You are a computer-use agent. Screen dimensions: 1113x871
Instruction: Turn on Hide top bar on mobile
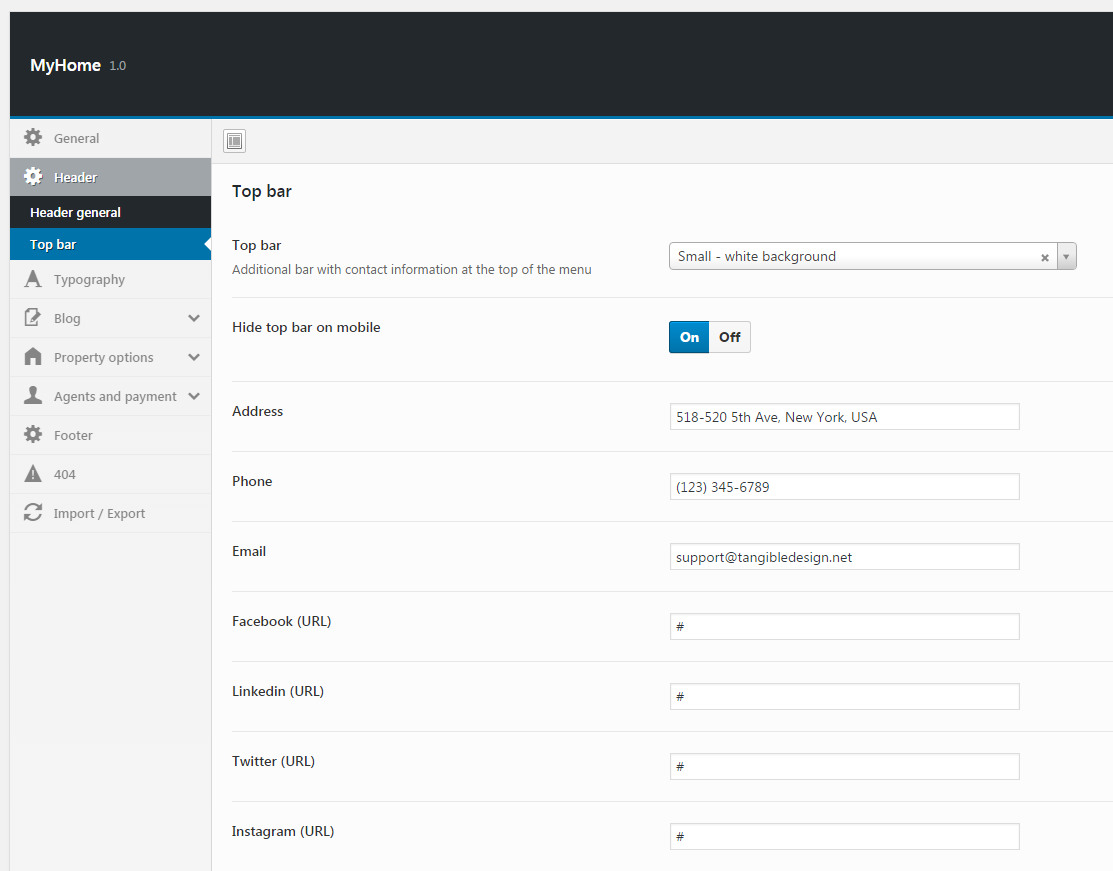coord(689,337)
